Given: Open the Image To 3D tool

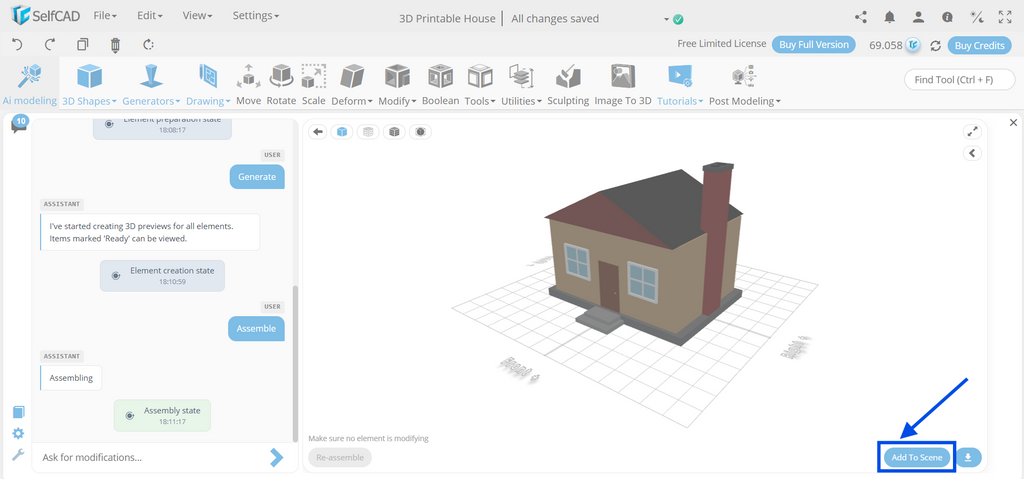Looking at the screenshot, I should pyautogui.click(x=623, y=85).
